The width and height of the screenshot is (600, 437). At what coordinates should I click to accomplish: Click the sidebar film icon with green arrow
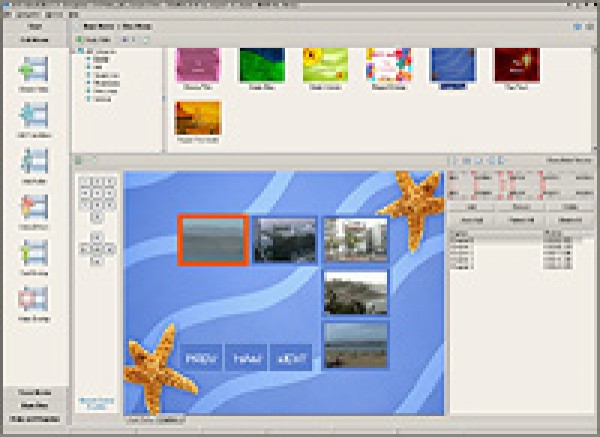click(x=33, y=69)
